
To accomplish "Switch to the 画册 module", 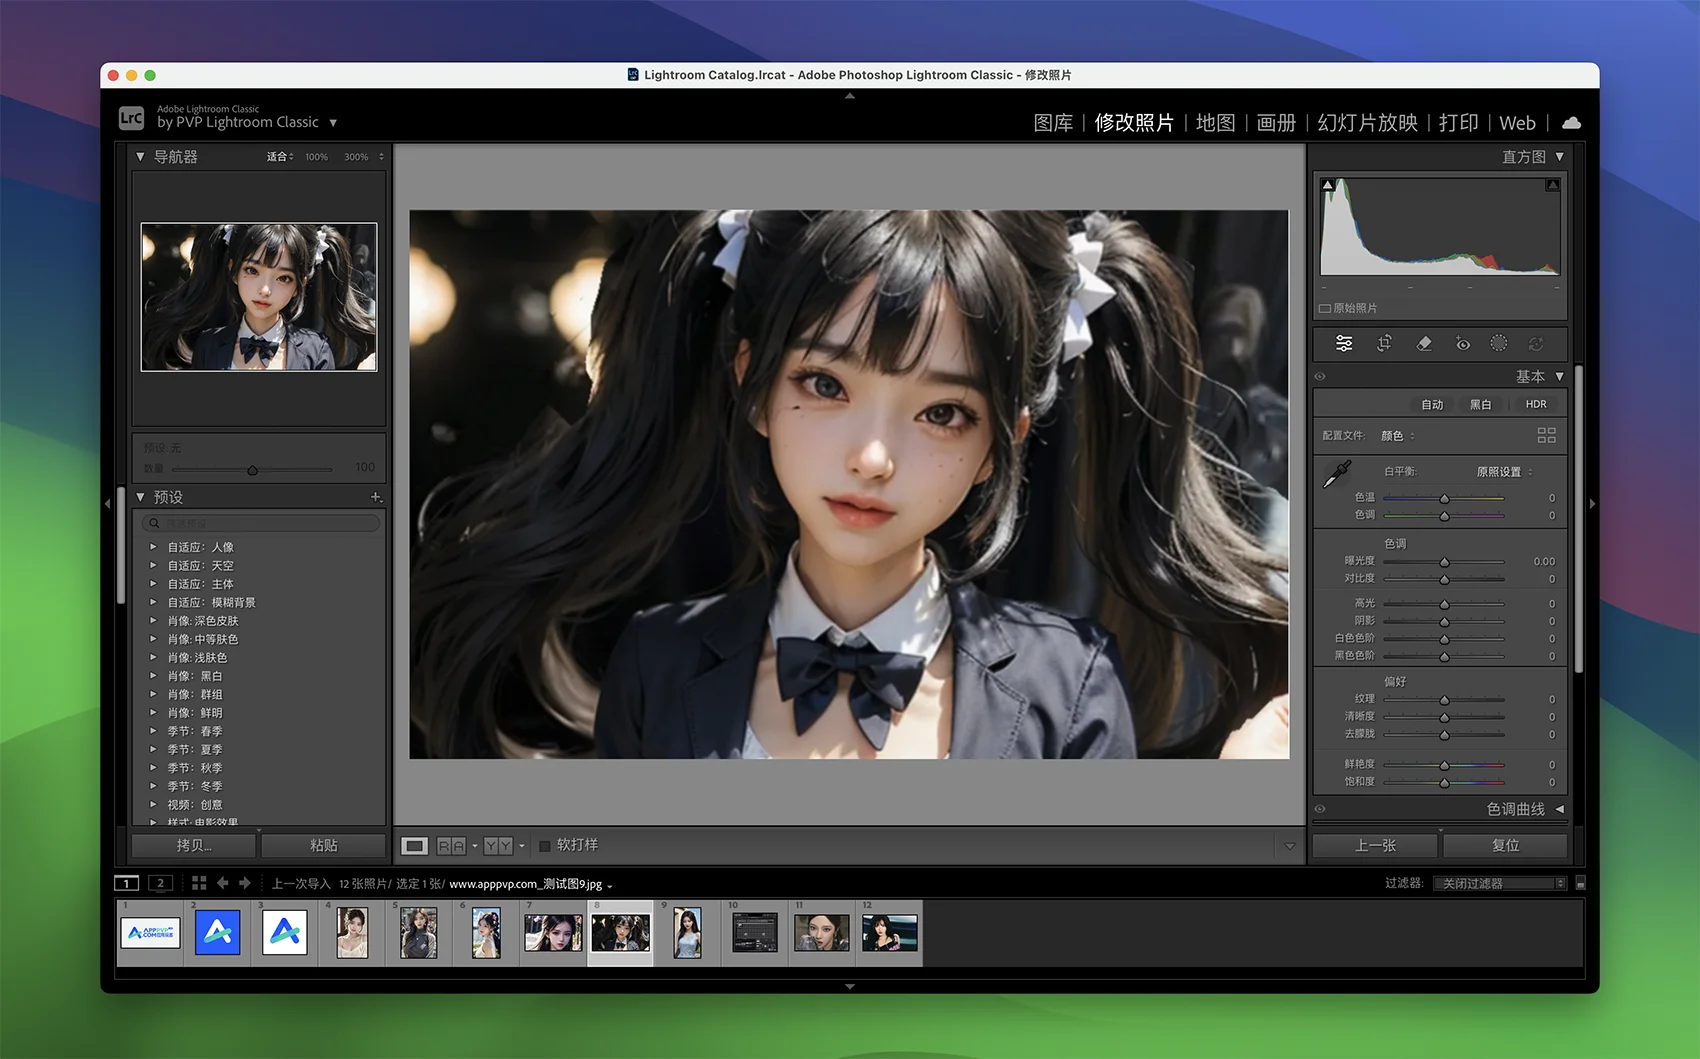I will [x=1276, y=123].
